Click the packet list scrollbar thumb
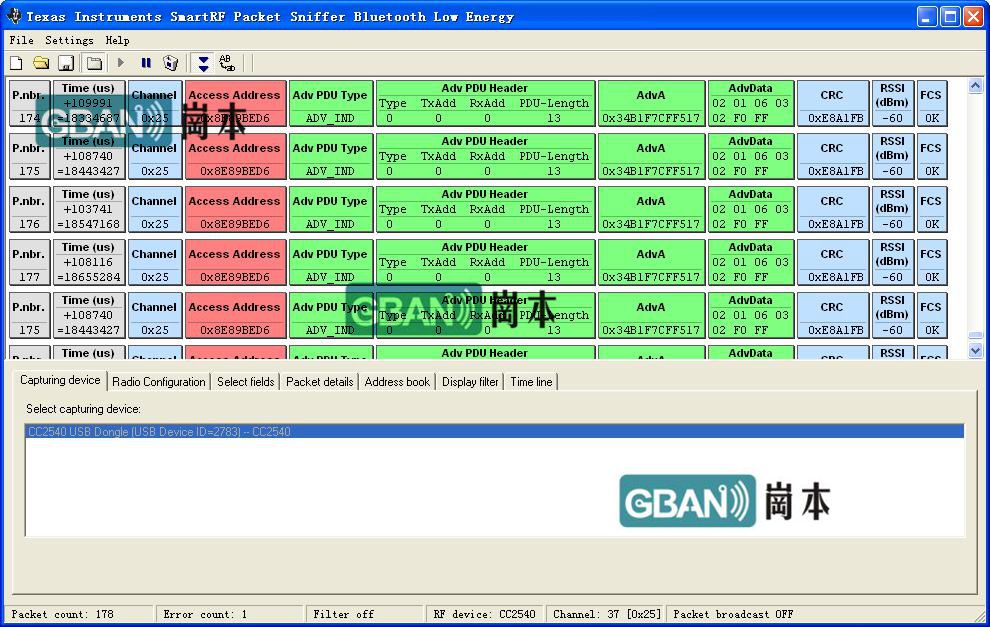 coord(975,336)
